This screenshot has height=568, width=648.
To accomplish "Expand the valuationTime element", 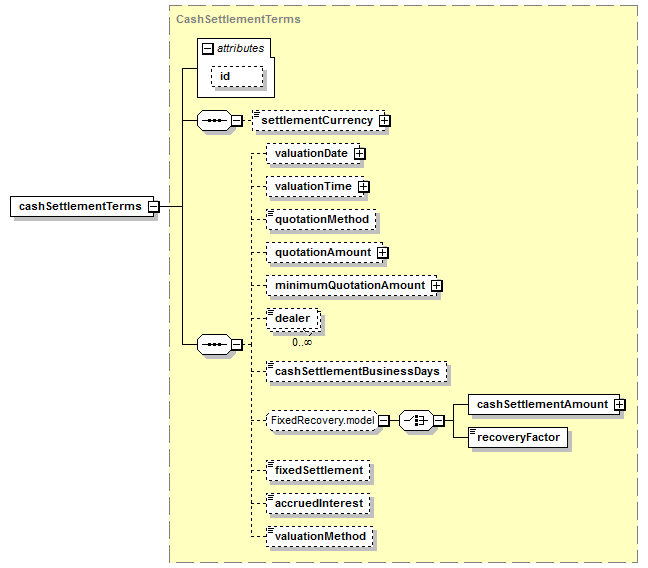I will [364, 186].
